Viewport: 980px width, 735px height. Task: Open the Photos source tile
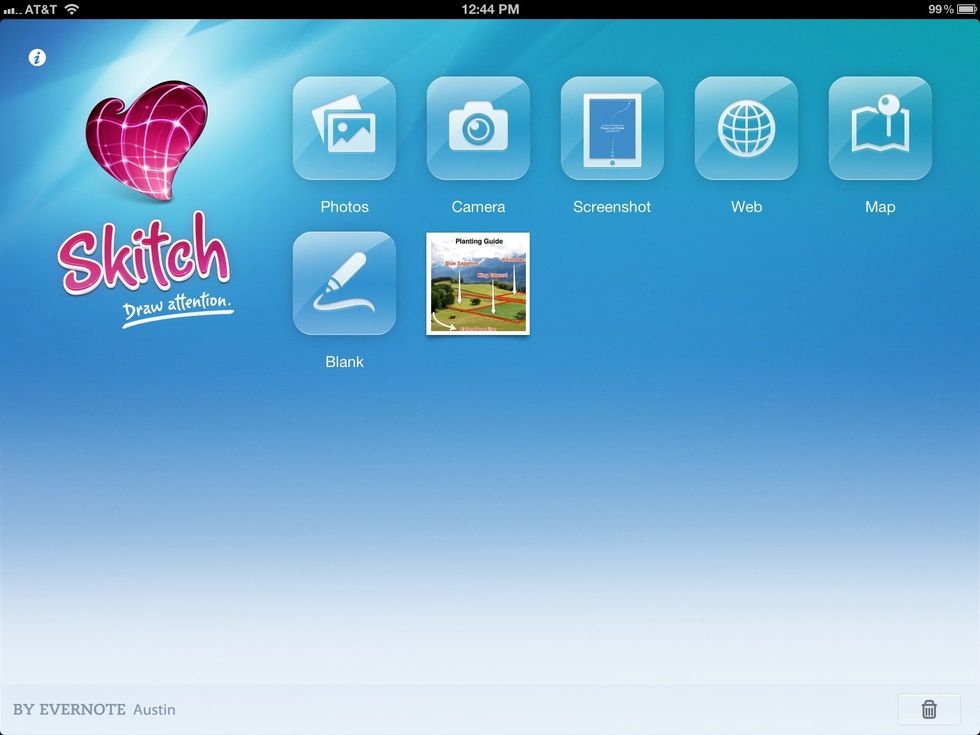tap(344, 128)
